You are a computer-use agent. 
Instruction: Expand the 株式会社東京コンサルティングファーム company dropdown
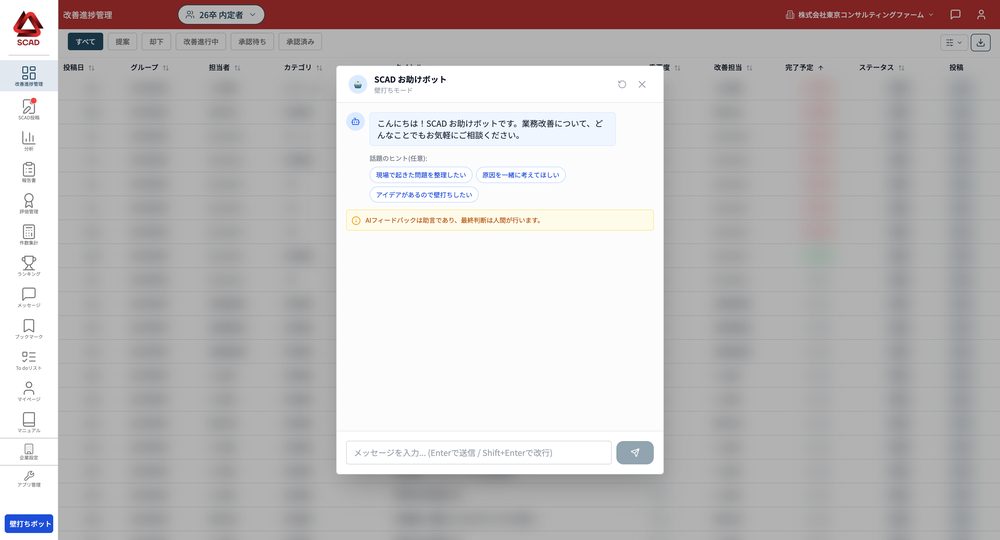(859, 15)
